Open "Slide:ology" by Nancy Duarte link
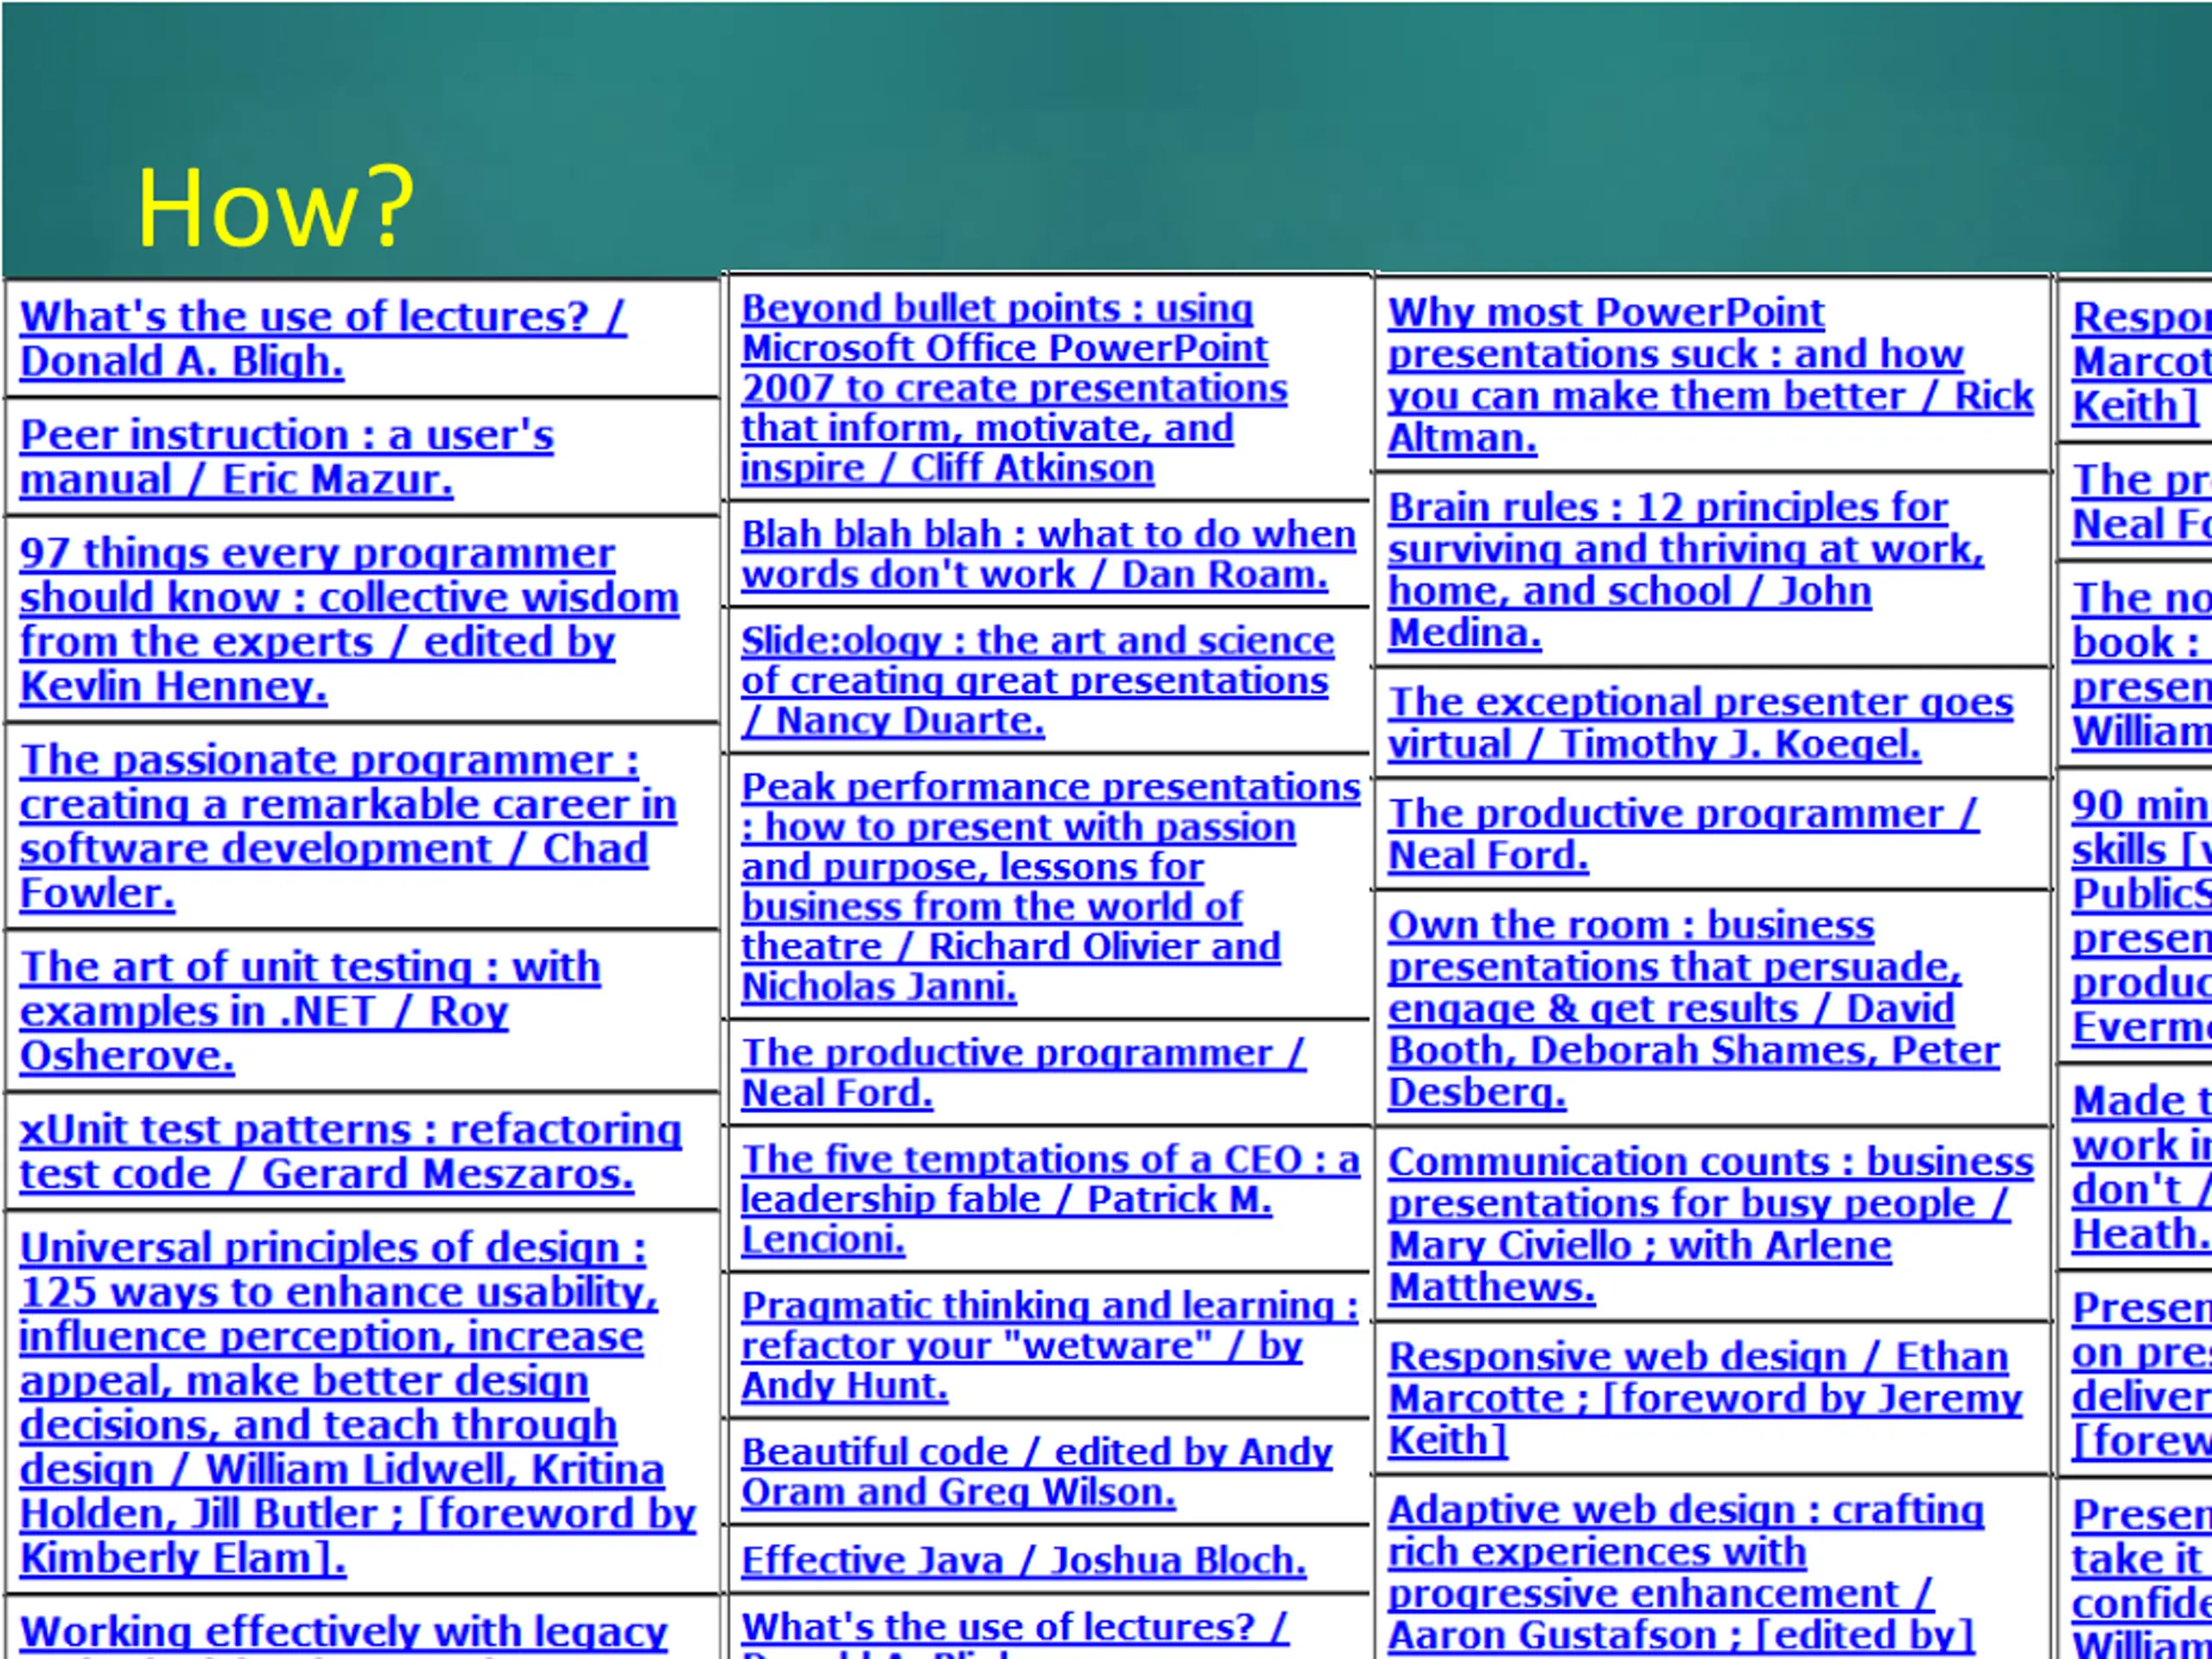 [x=1037, y=680]
